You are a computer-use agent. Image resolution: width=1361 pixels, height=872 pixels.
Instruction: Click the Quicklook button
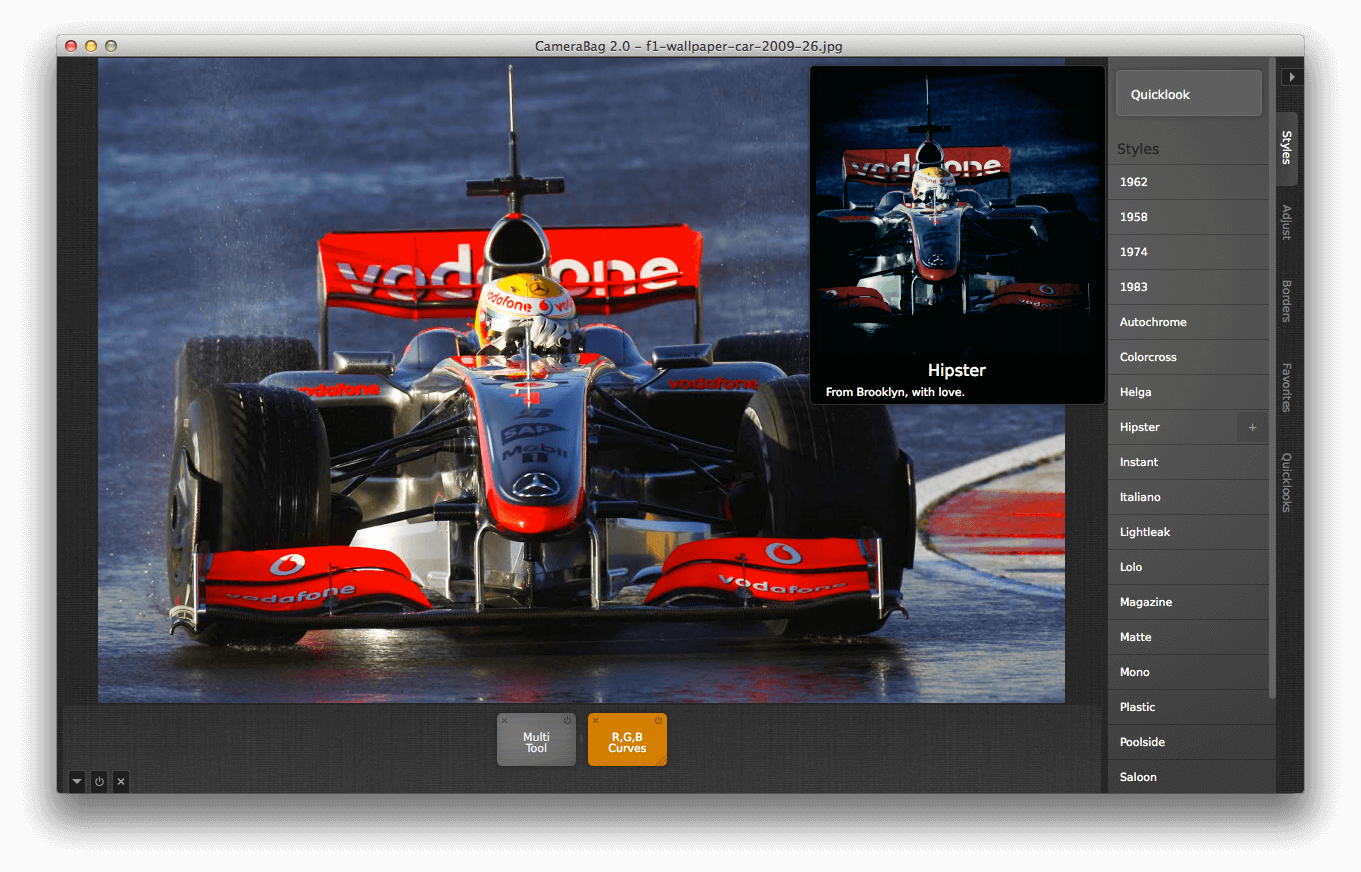pyautogui.click(x=1189, y=94)
